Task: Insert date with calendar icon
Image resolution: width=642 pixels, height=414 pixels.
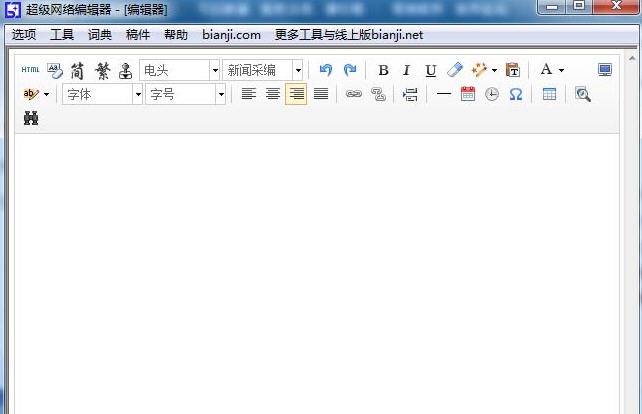Action: pyautogui.click(x=468, y=94)
